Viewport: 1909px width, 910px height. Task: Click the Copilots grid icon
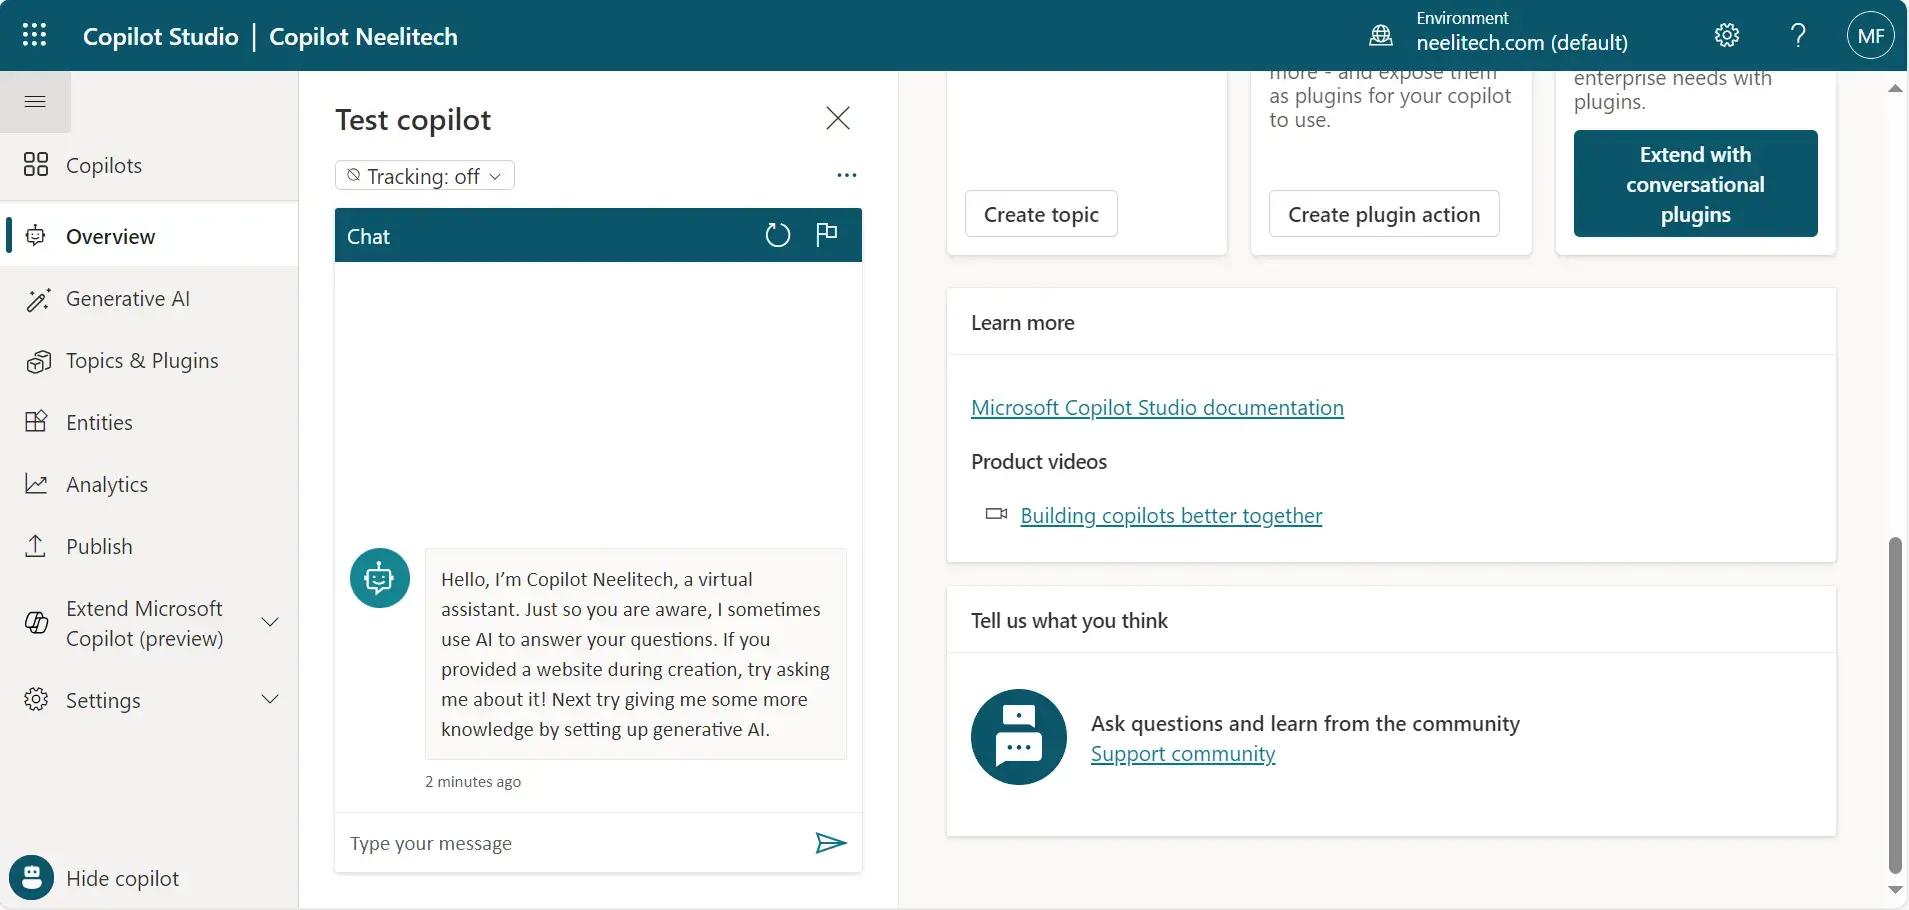coord(36,164)
